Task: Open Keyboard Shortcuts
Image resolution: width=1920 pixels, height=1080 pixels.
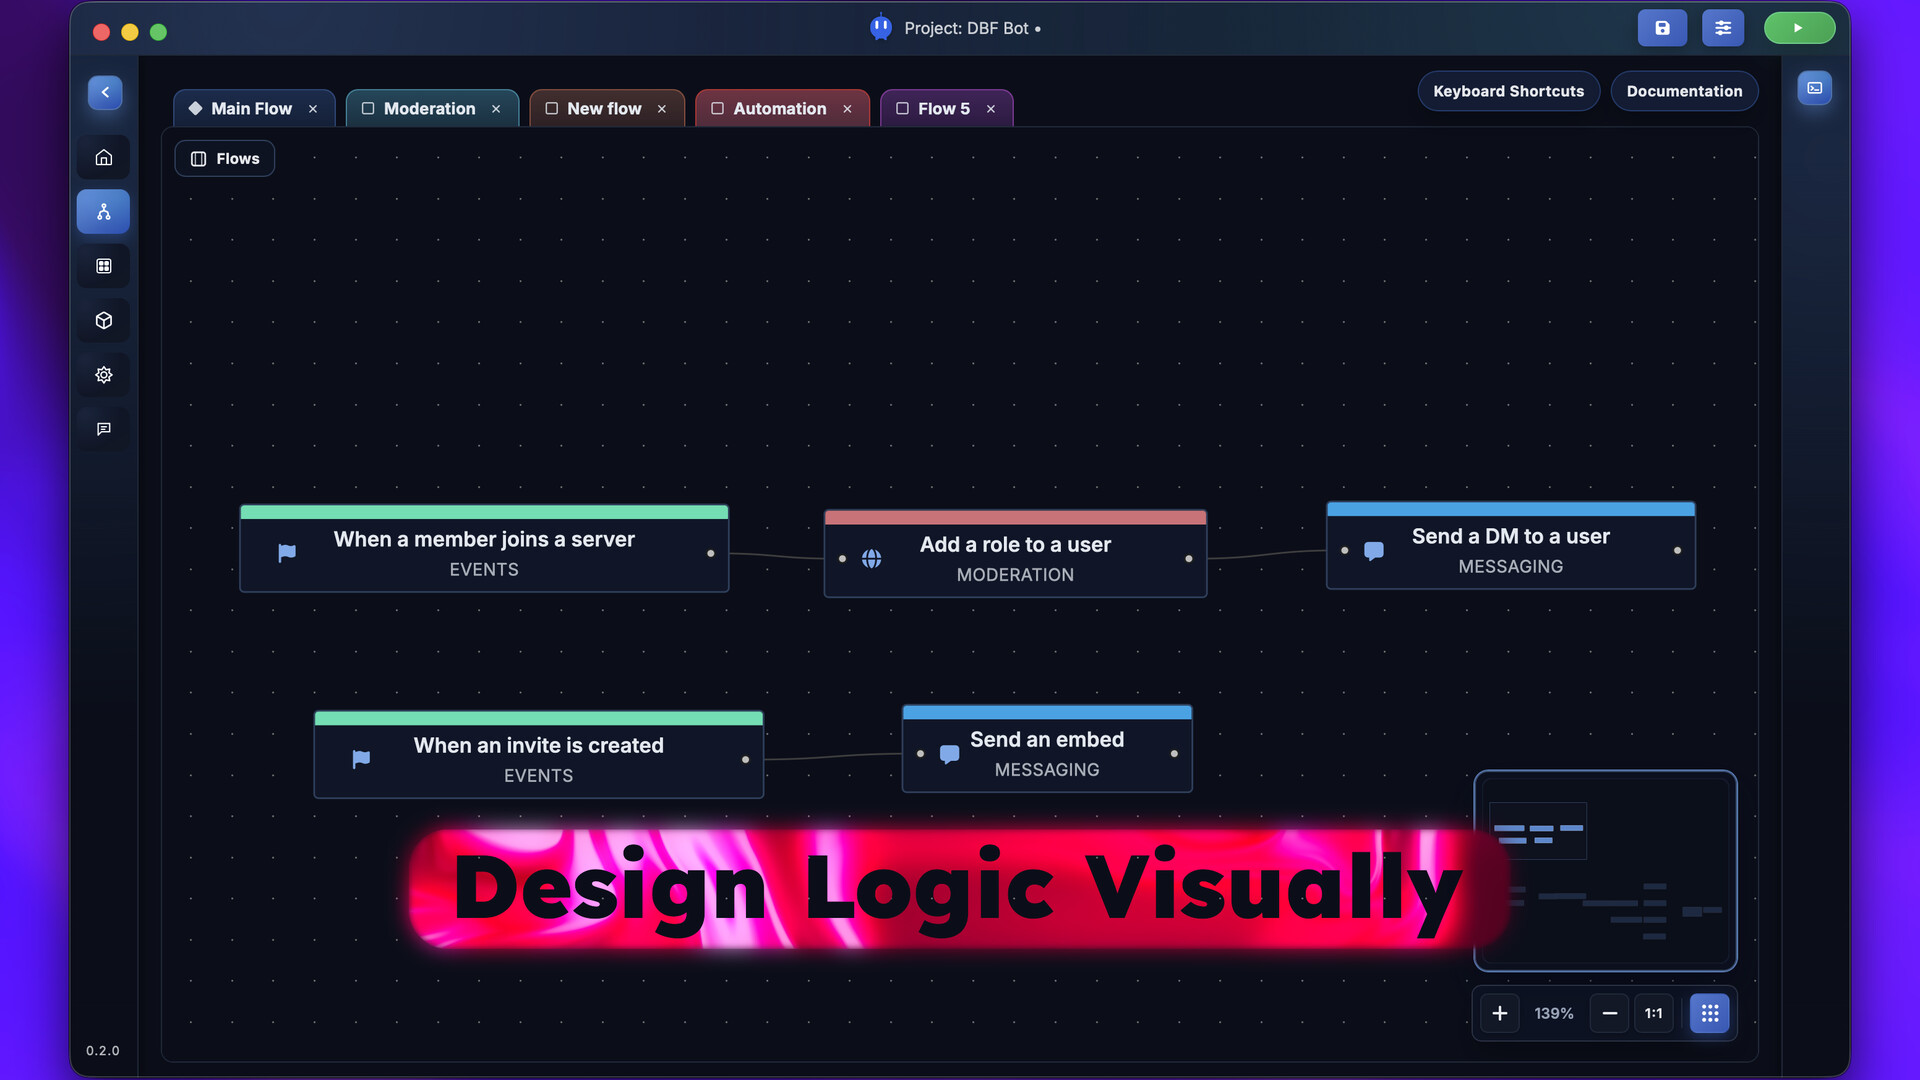Action: point(1508,91)
